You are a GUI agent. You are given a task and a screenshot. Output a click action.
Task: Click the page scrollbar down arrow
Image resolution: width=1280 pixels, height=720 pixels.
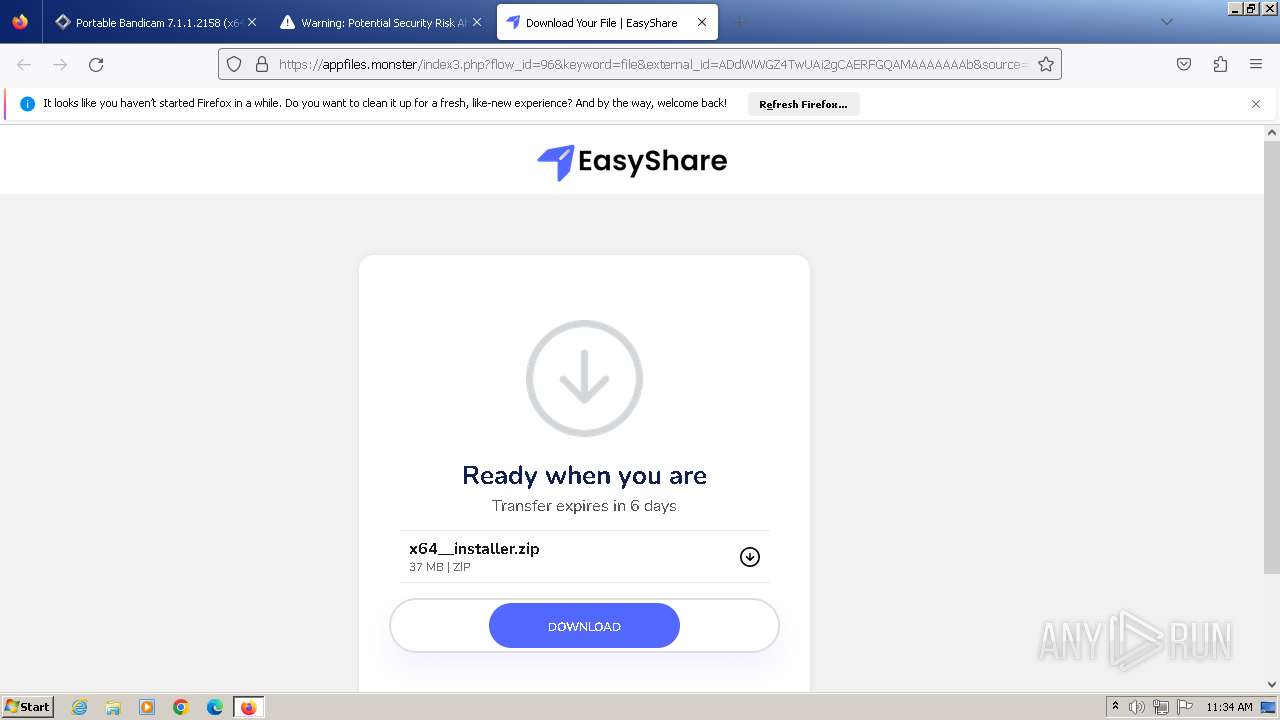click(x=1272, y=684)
